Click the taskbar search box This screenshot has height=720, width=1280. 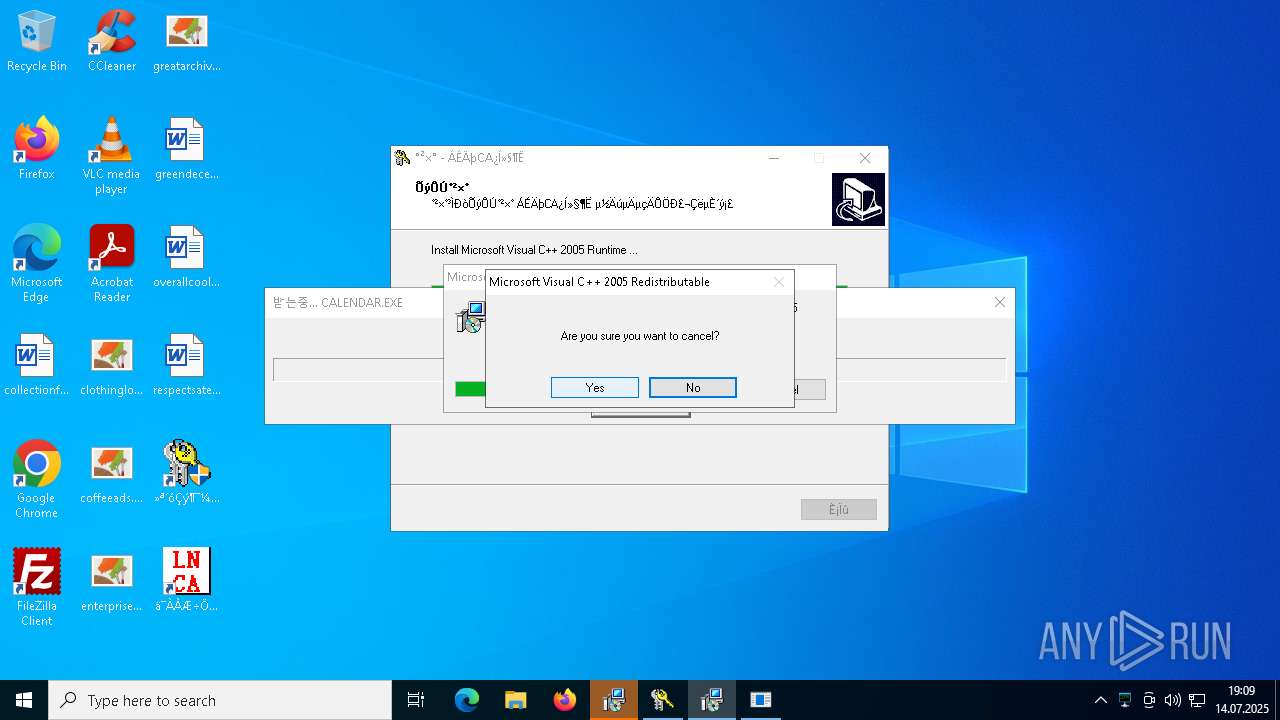coord(220,700)
